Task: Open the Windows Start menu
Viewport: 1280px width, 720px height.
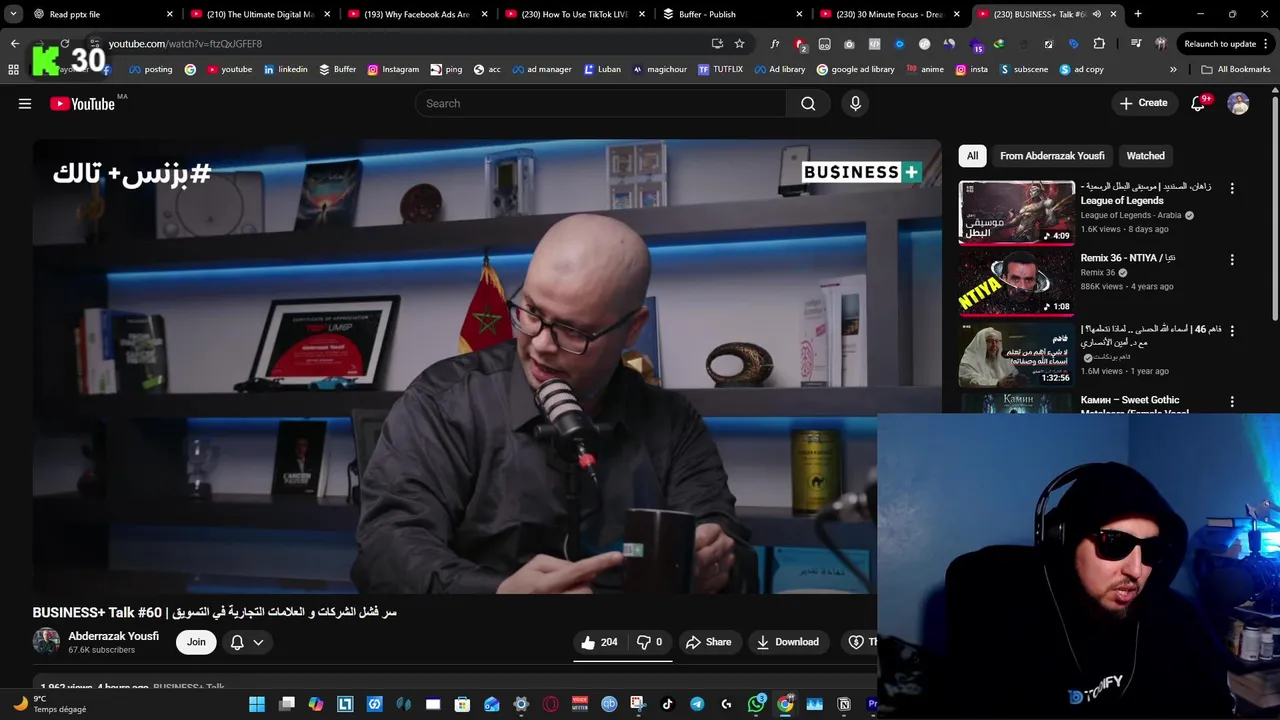Action: point(257,704)
